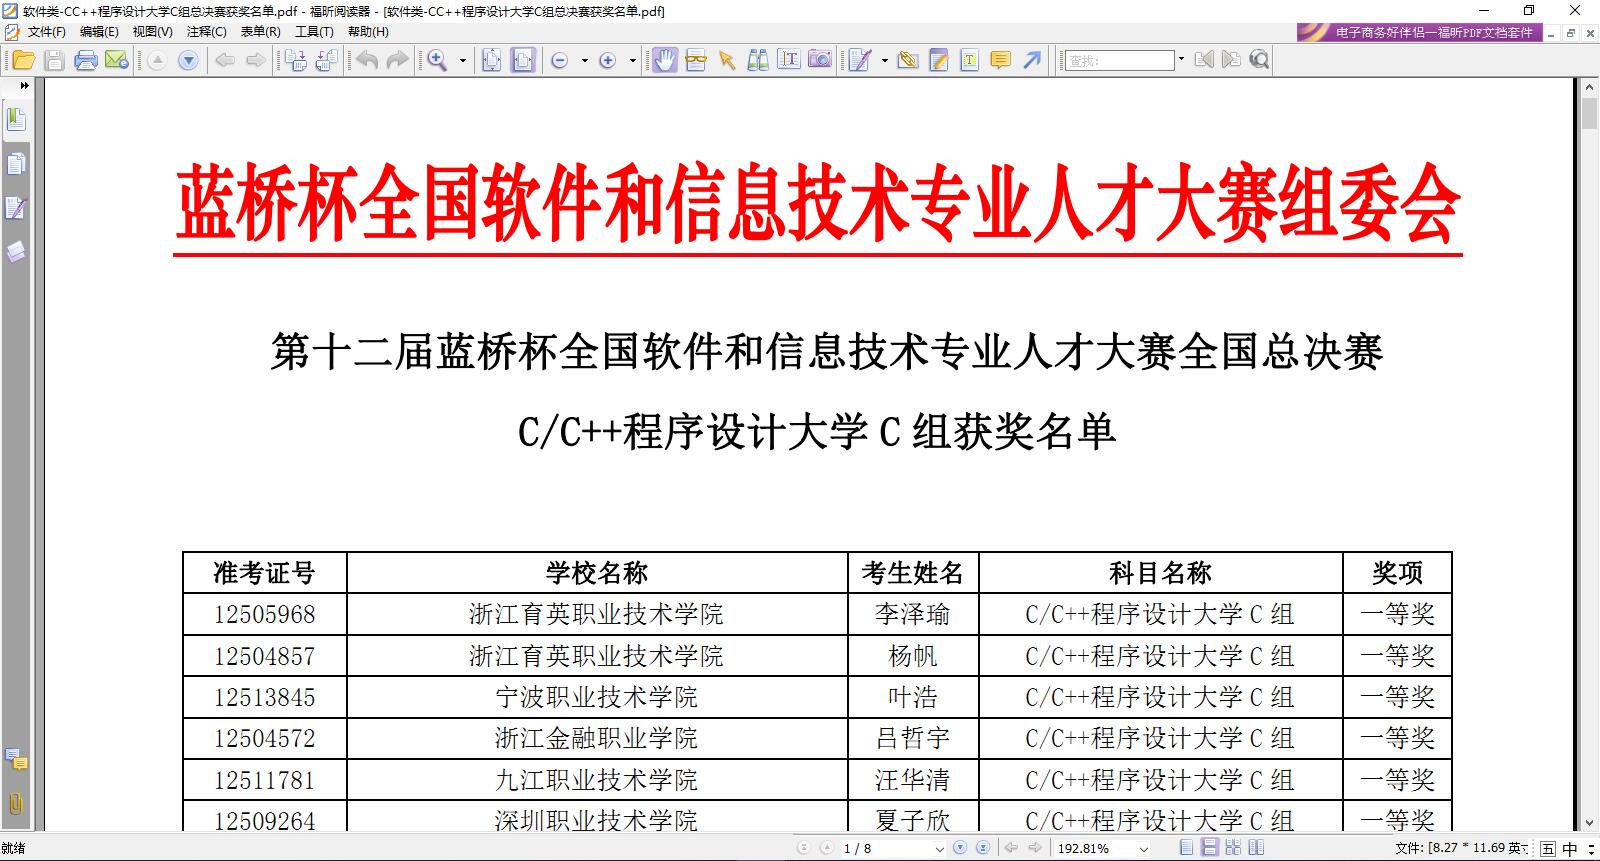Click the Print icon in toolbar

pyautogui.click(x=86, y=61)
